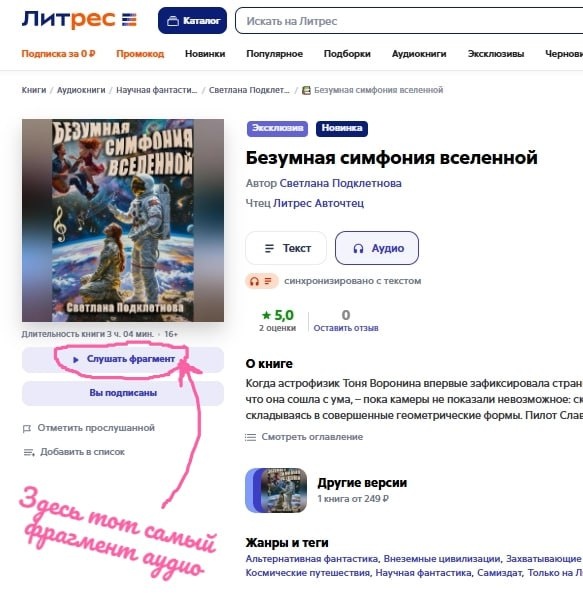Click the headphones sync badge icon
This screenshot has height=608, width=583.
coord(262,281)
